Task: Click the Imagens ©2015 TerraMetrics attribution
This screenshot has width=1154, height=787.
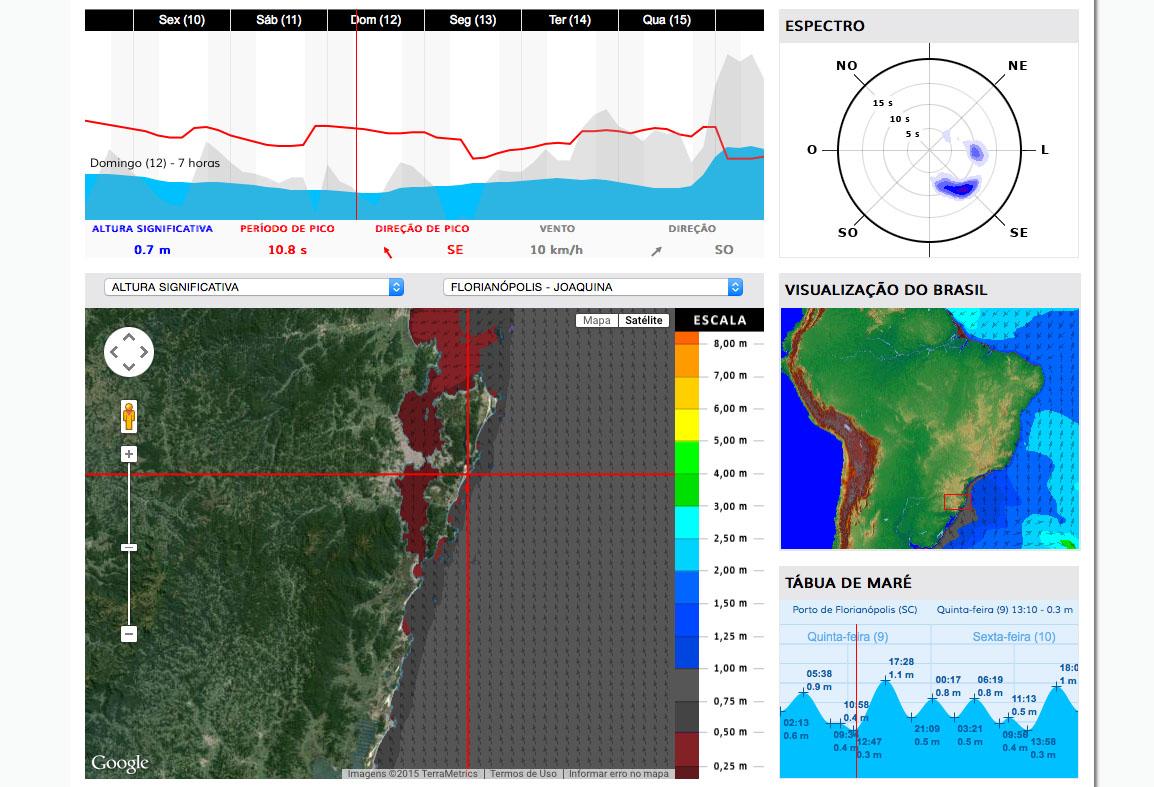Action: click(x=412, y=774)
